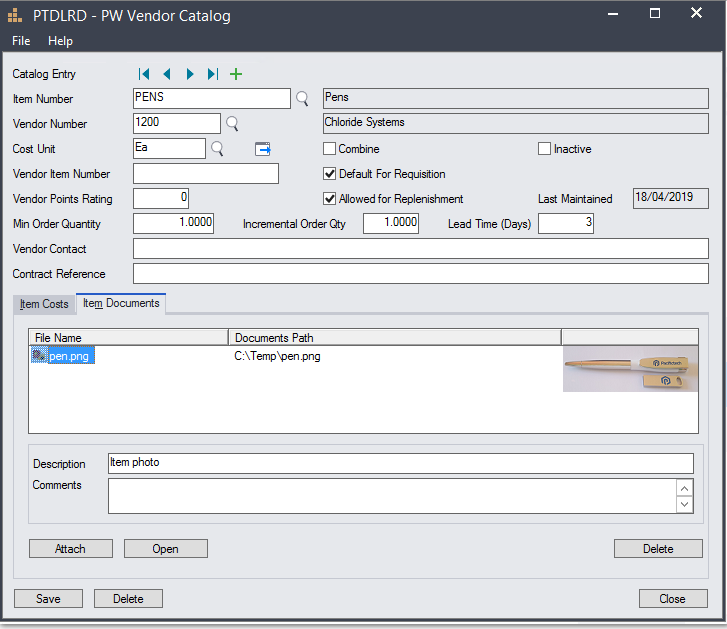Click the Lead Time (Days) field

coord(566,224)
